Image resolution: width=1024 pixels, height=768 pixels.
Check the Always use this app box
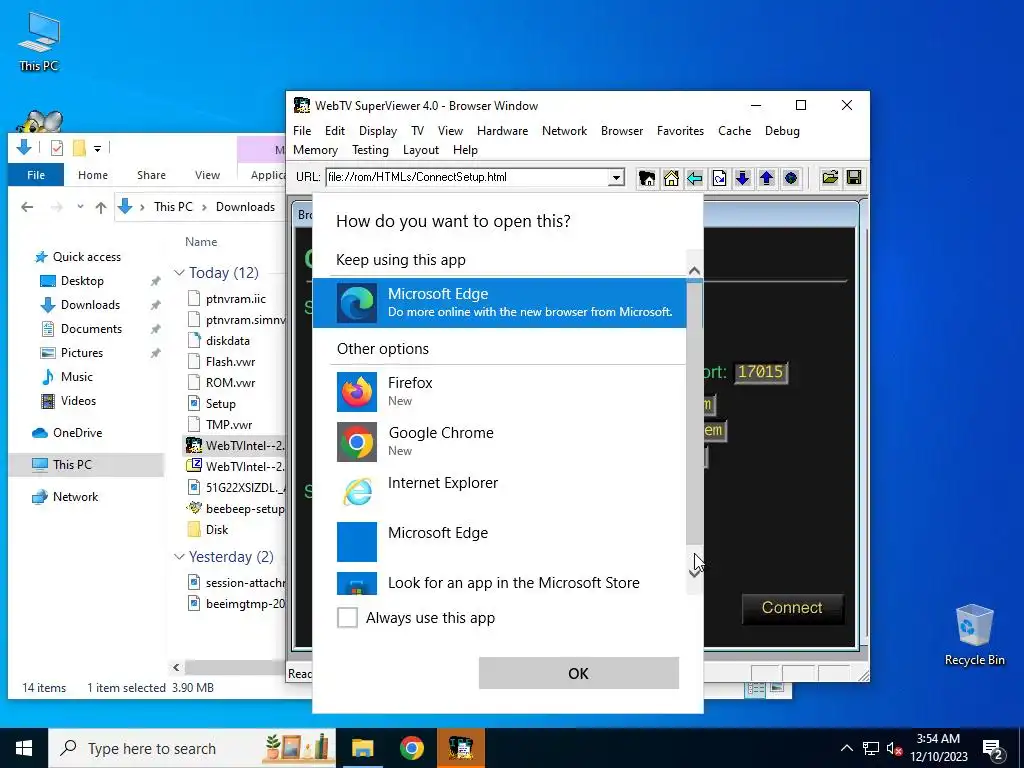[347, 617]
